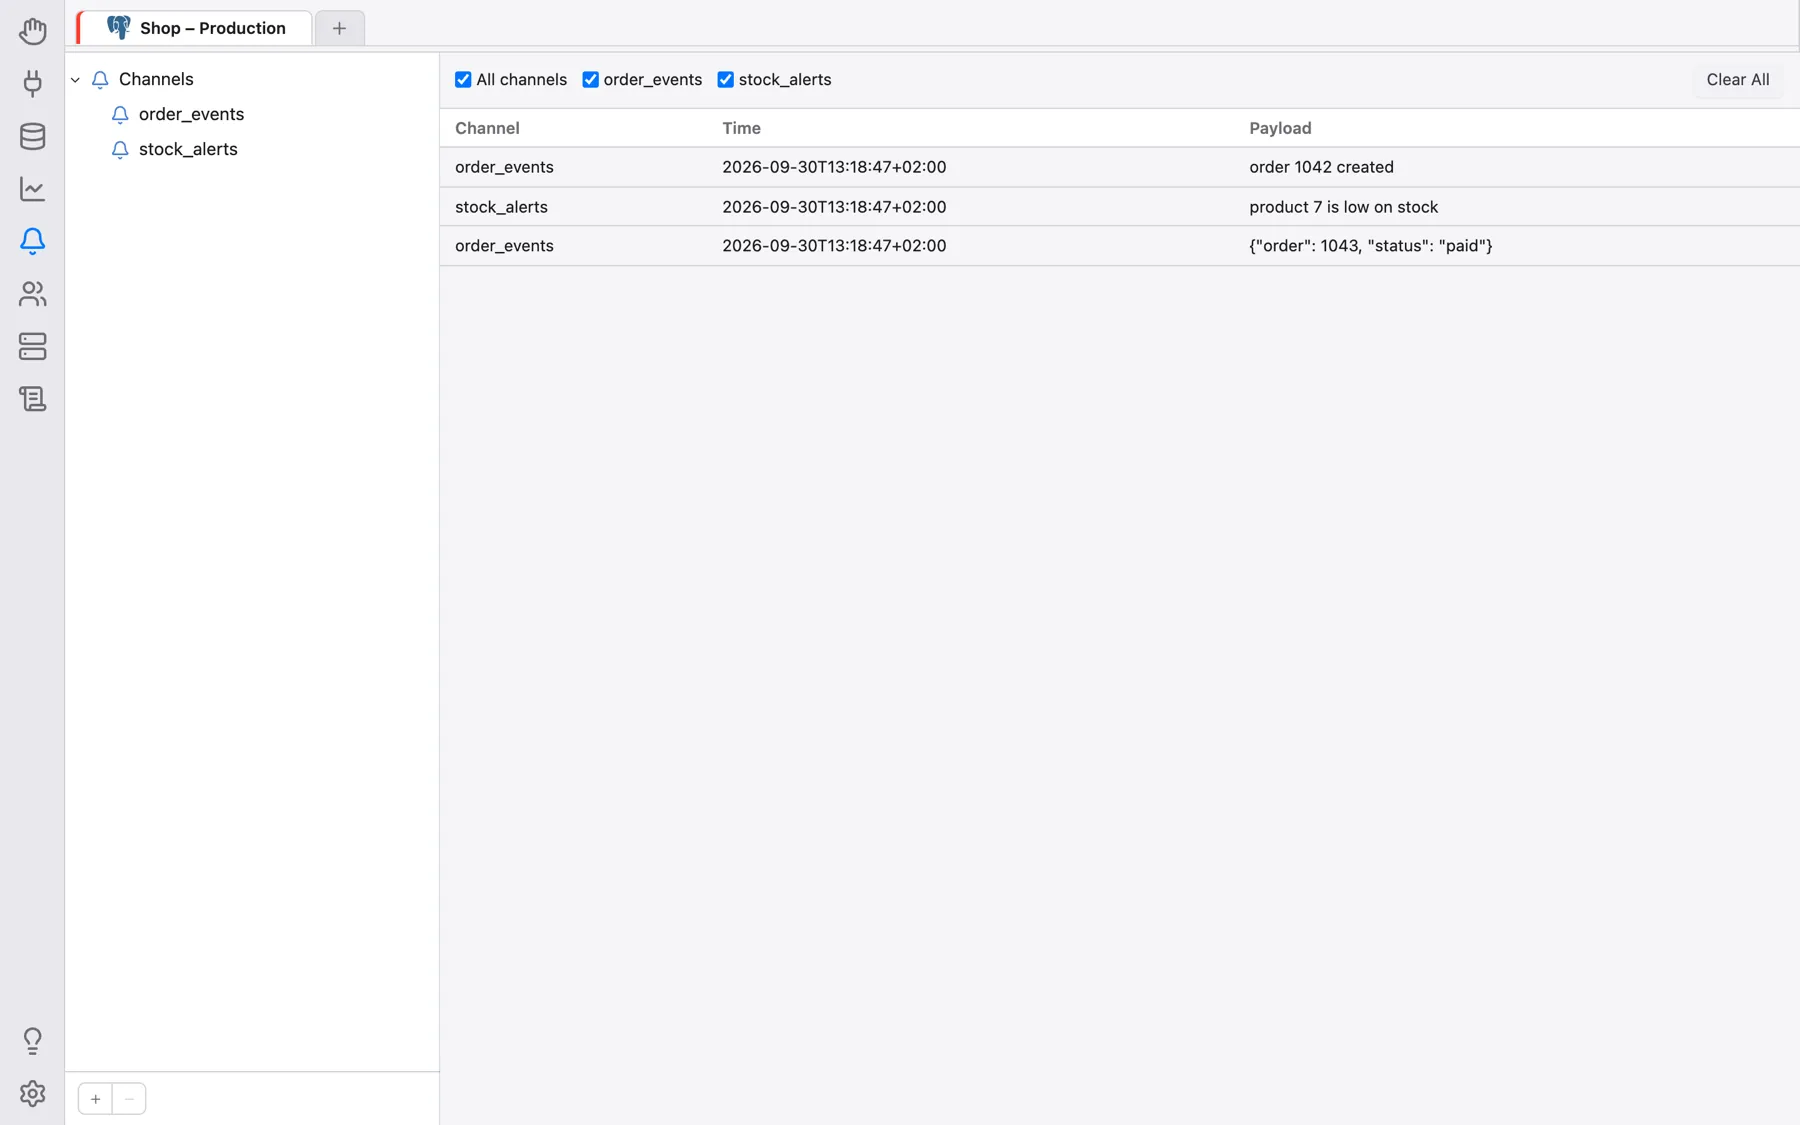1800x1125 pixels.
Task: Select 'product 7 is low on stock'
Action: click(x=1343, y=207)
